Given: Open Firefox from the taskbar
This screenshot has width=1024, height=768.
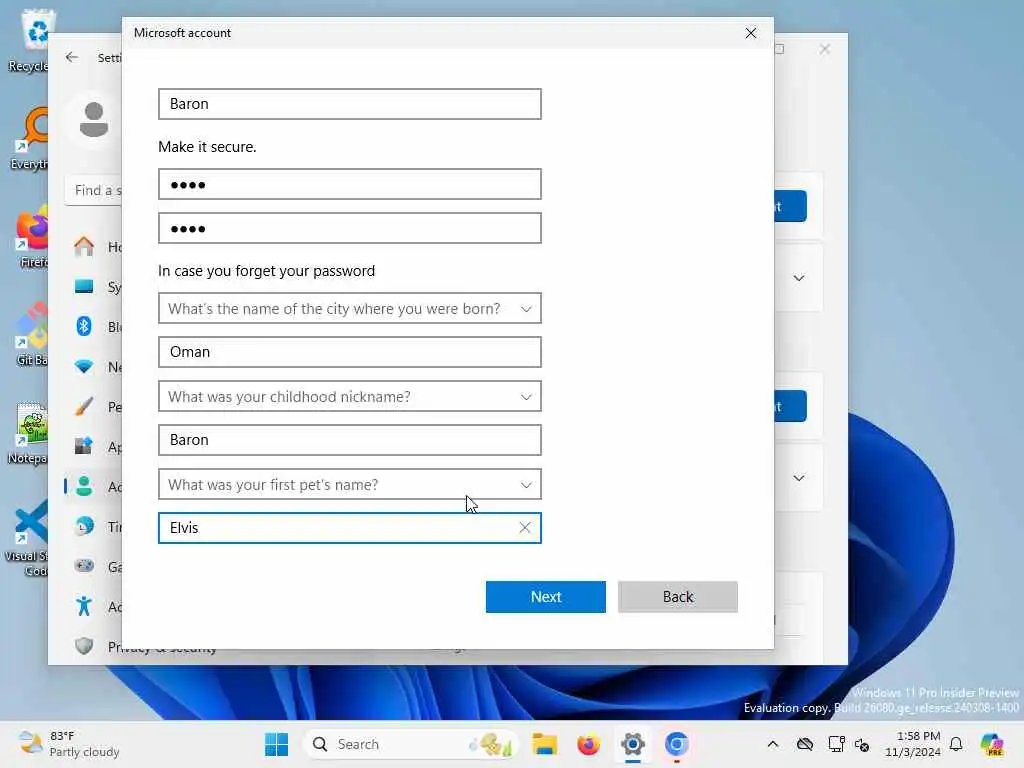Looking at the screenshot, I should (588, 744).
